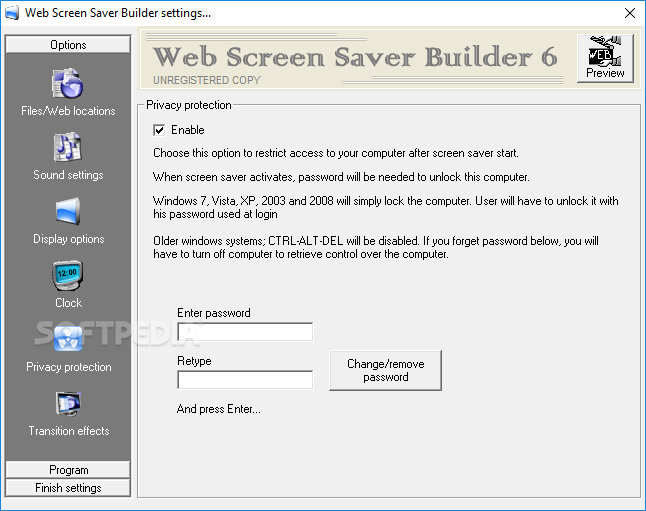Click the Enable checkbox label text
The width and height of the screenshot is (646, 511).
click(x=188, y=130)
